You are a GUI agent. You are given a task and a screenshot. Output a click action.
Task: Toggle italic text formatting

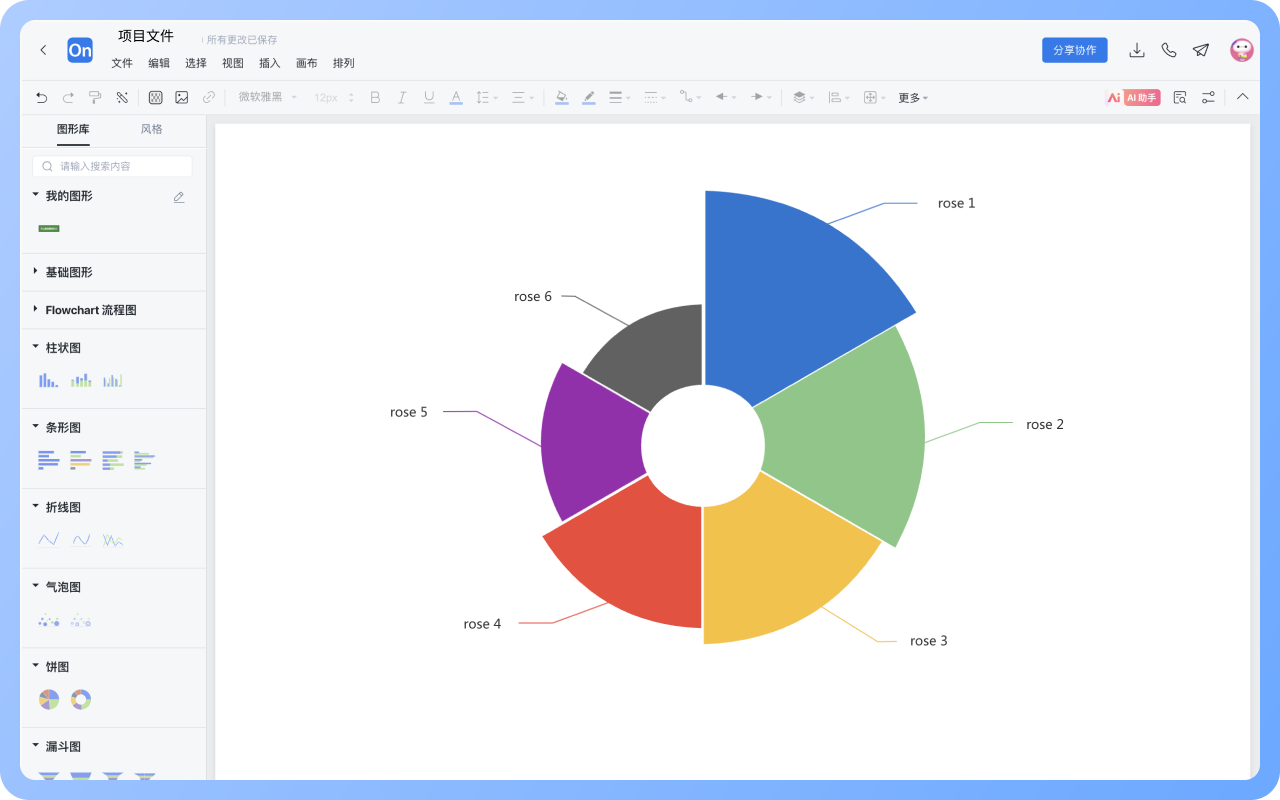(x=402, y=98)
